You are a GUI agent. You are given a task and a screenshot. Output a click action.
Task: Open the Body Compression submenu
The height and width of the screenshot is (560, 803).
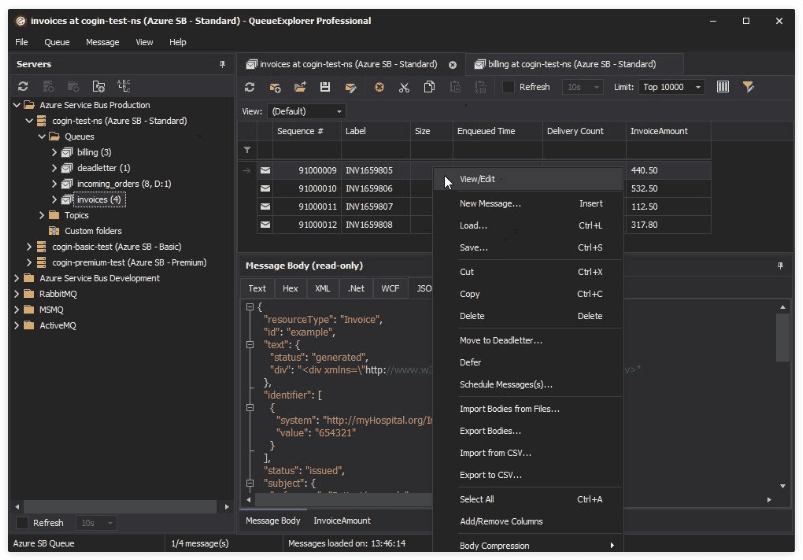[528, 545]
